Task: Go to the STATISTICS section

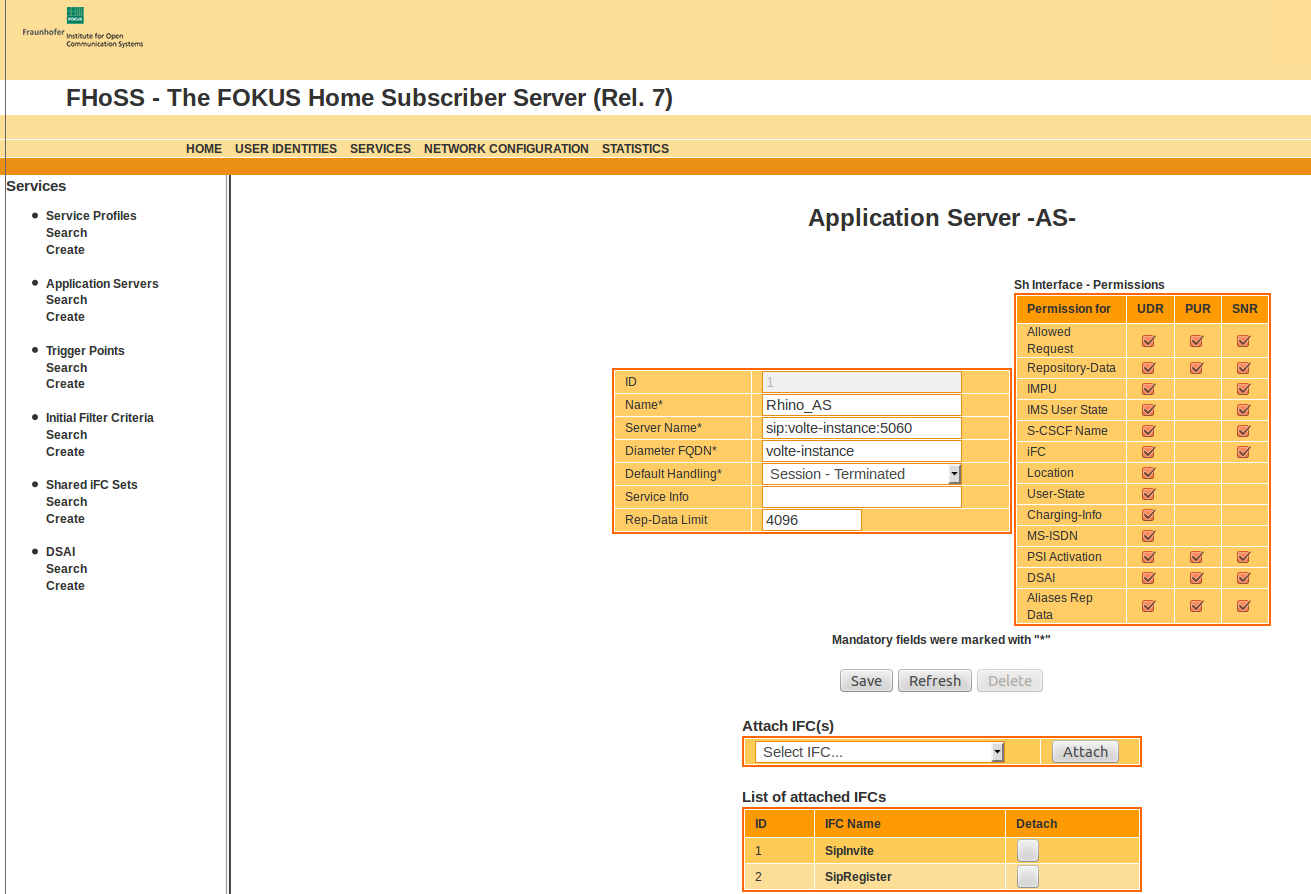Action: click(x=635, y=148)
